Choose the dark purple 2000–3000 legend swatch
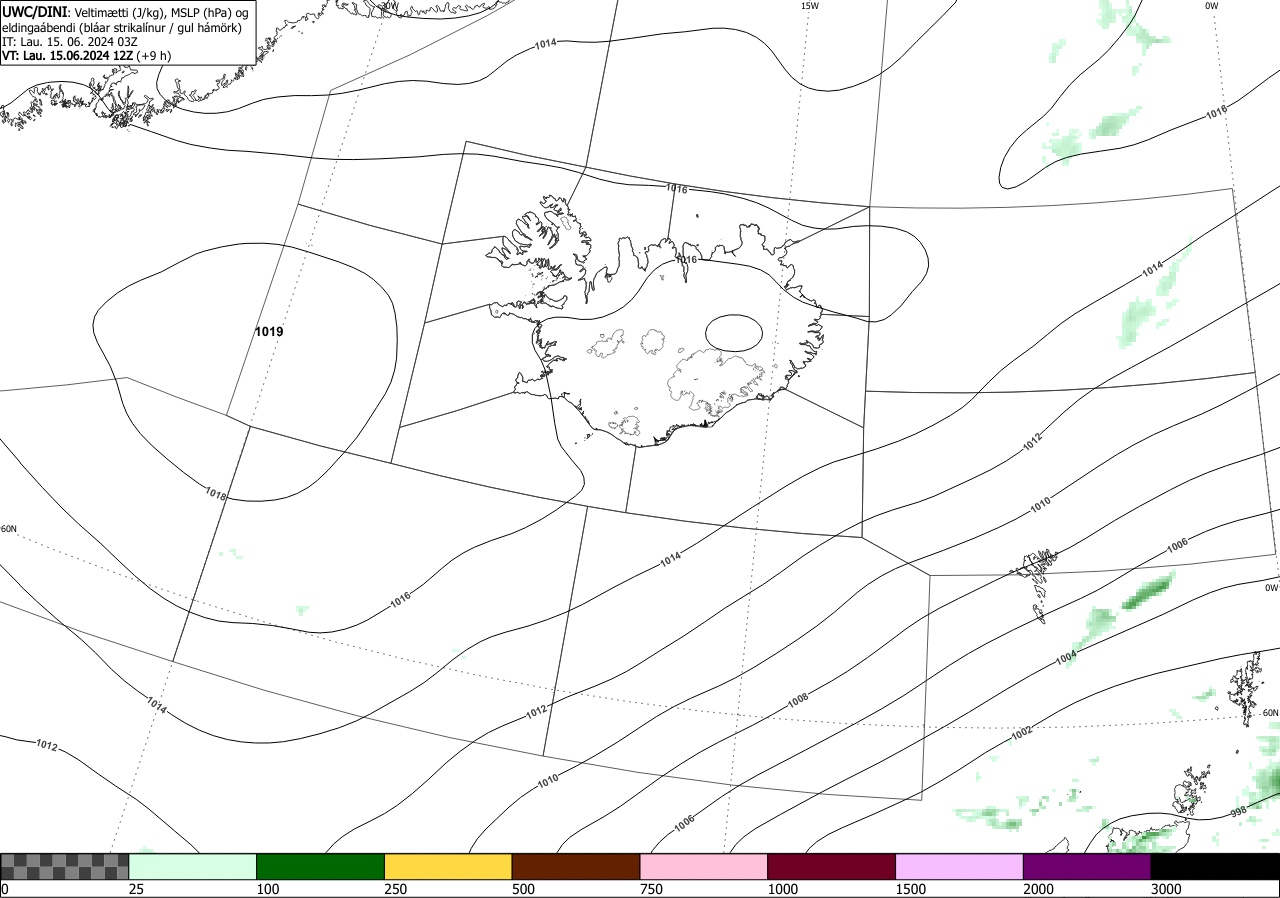 pyautogui.click(x=1087, y=866)
